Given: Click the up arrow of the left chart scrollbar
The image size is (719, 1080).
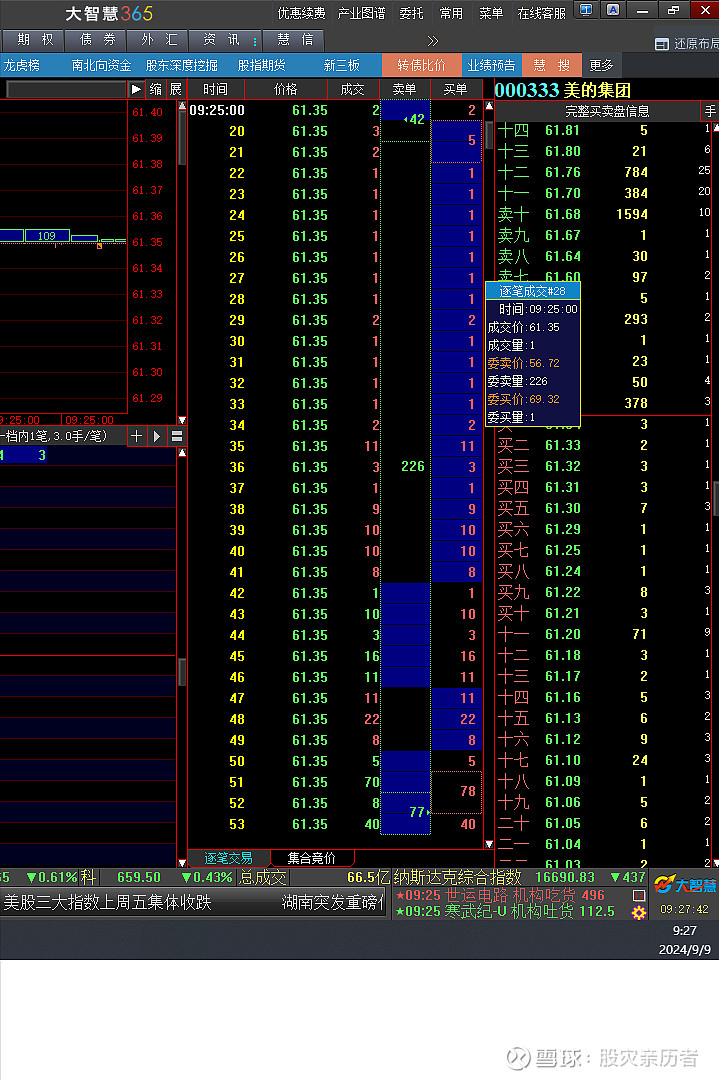Looking at the screenshot, I should (x=182, y=106).
